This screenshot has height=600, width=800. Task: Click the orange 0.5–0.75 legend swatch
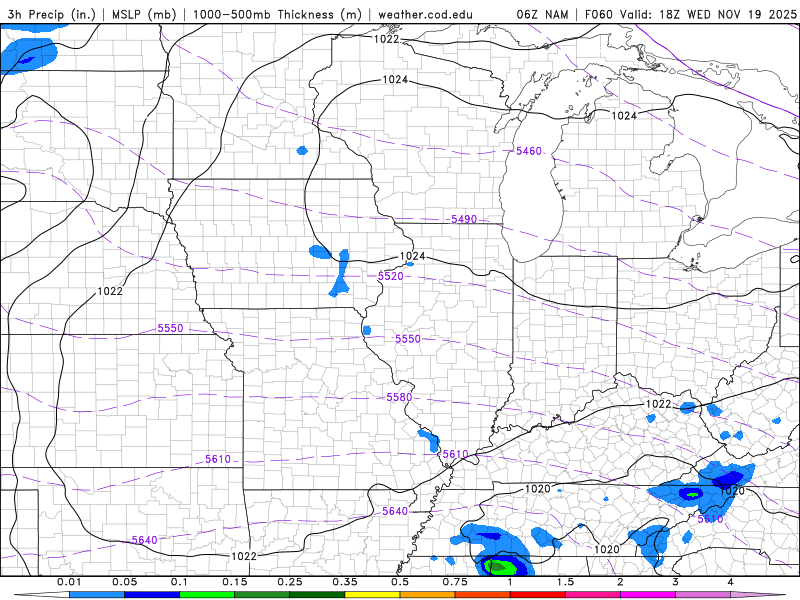[428, 595]
